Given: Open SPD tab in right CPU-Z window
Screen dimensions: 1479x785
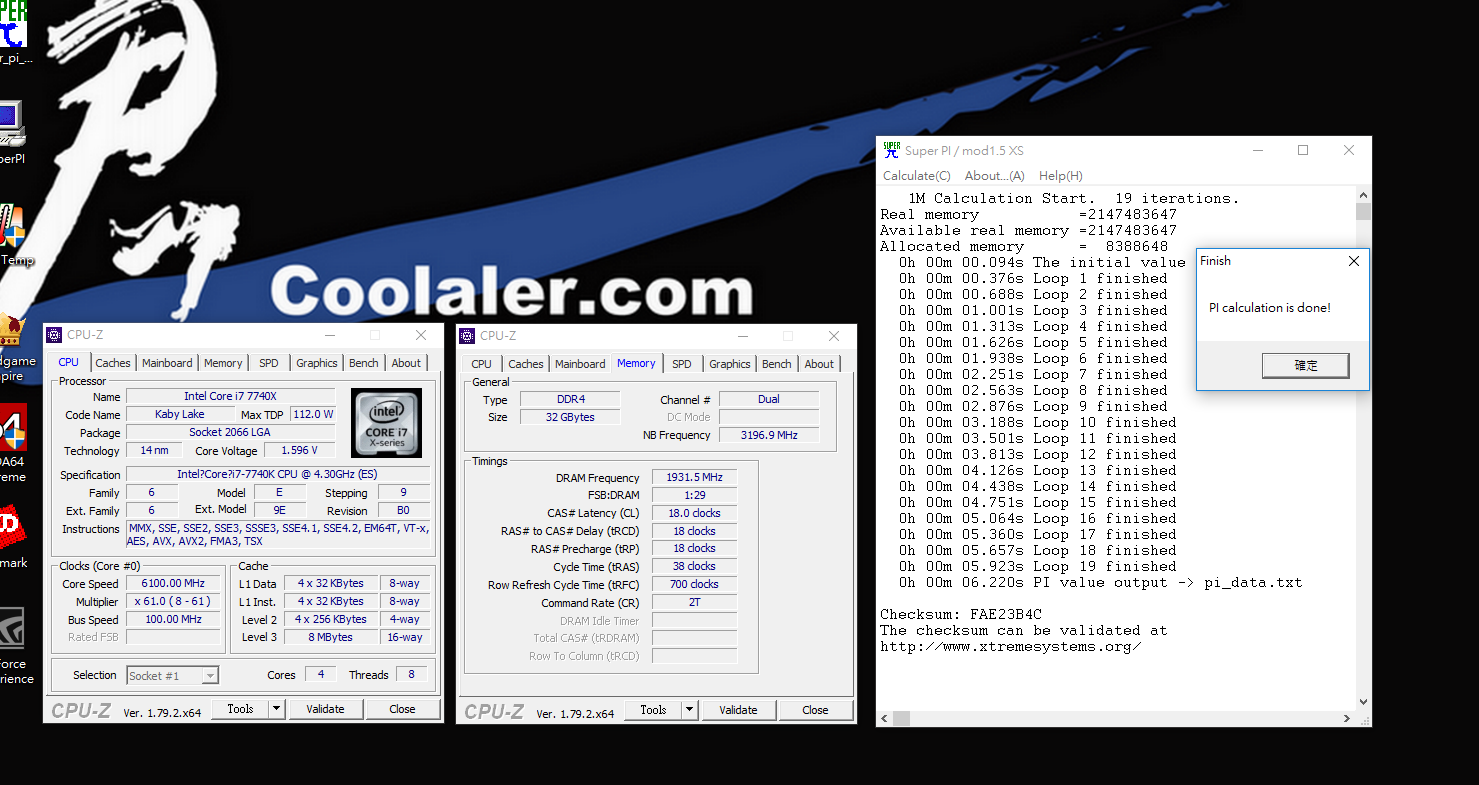Looking at the screenshot, I should 682,364.
